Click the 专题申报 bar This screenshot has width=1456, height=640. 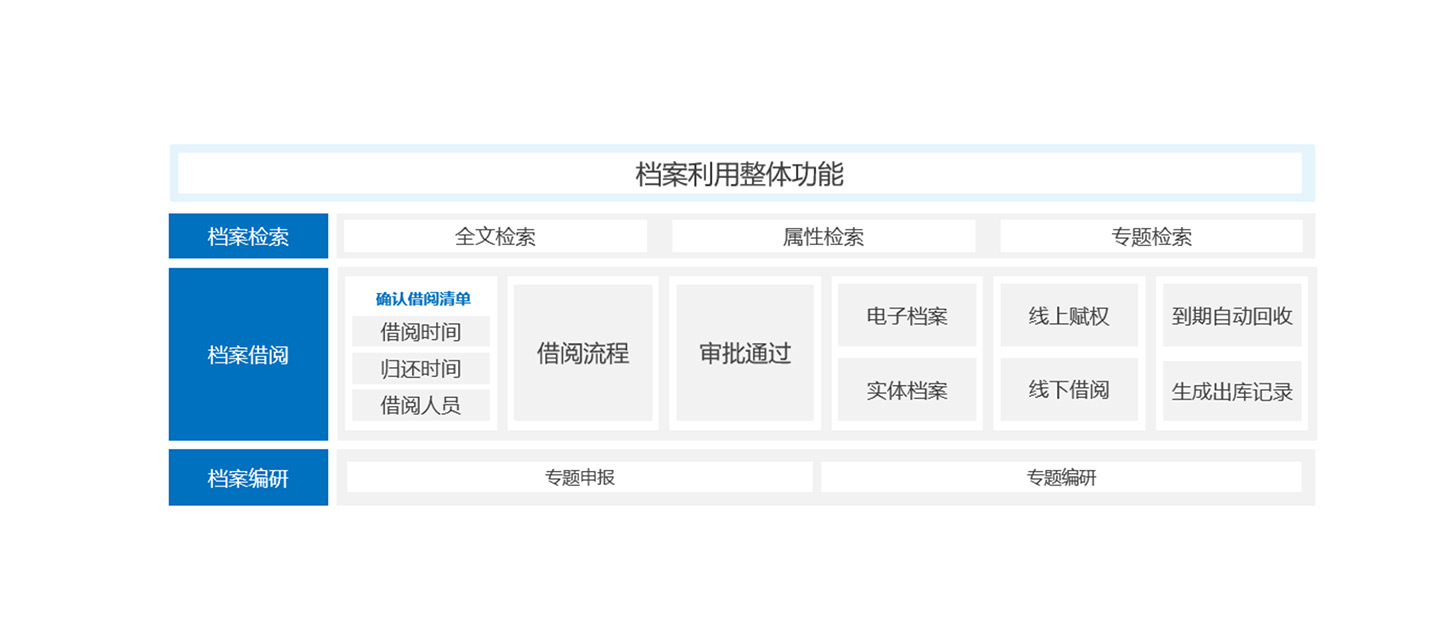(580, 477)
